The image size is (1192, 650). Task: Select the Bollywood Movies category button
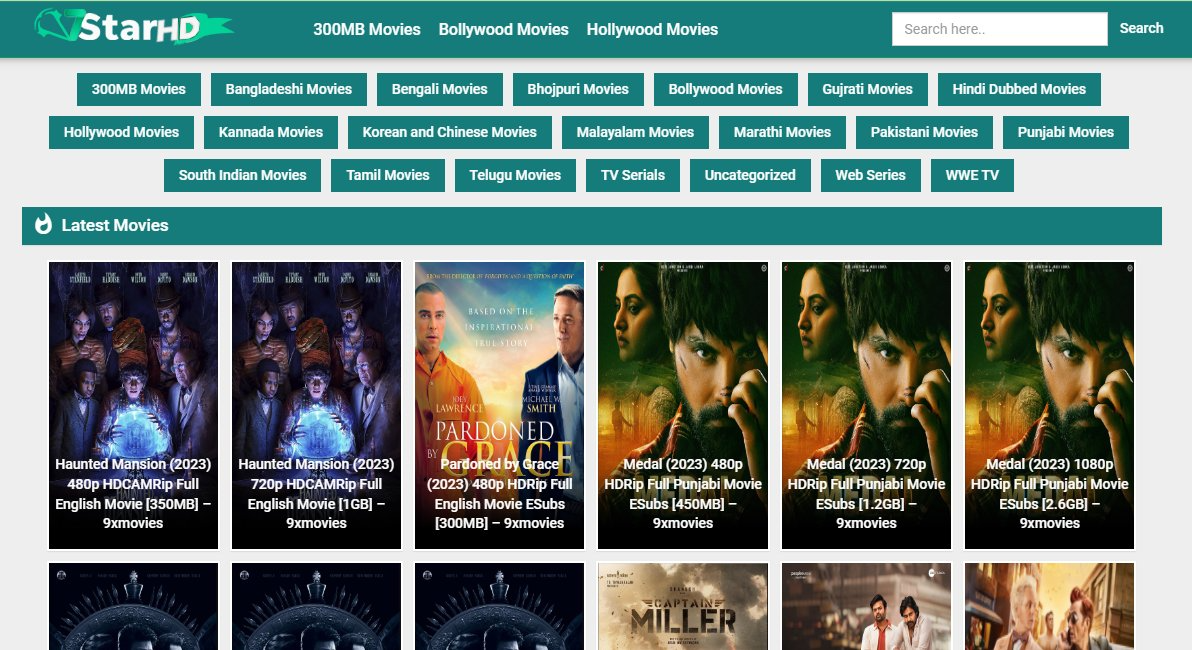point(725,89)
